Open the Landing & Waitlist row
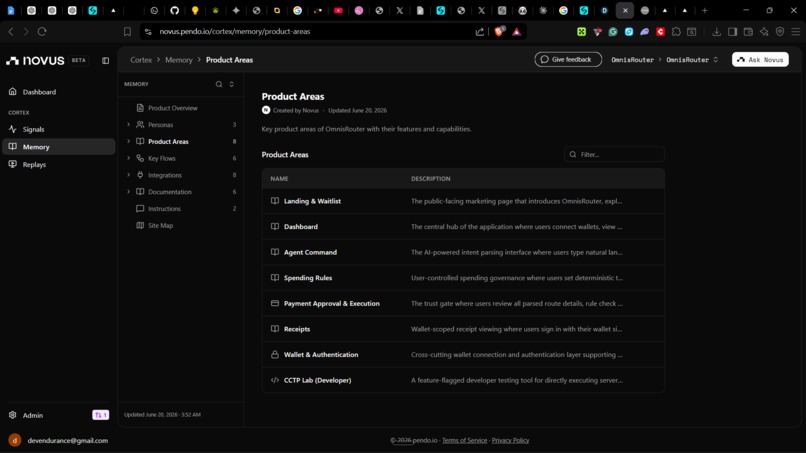 coord(463,201)
